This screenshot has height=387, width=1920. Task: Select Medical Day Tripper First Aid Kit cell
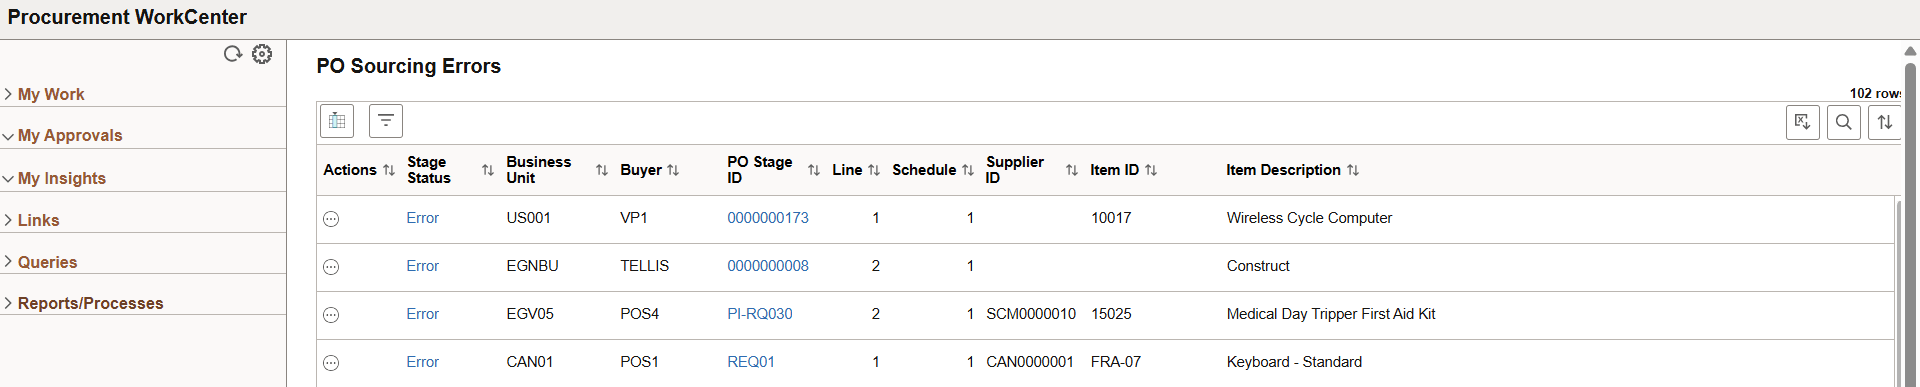pos(1331,314)
